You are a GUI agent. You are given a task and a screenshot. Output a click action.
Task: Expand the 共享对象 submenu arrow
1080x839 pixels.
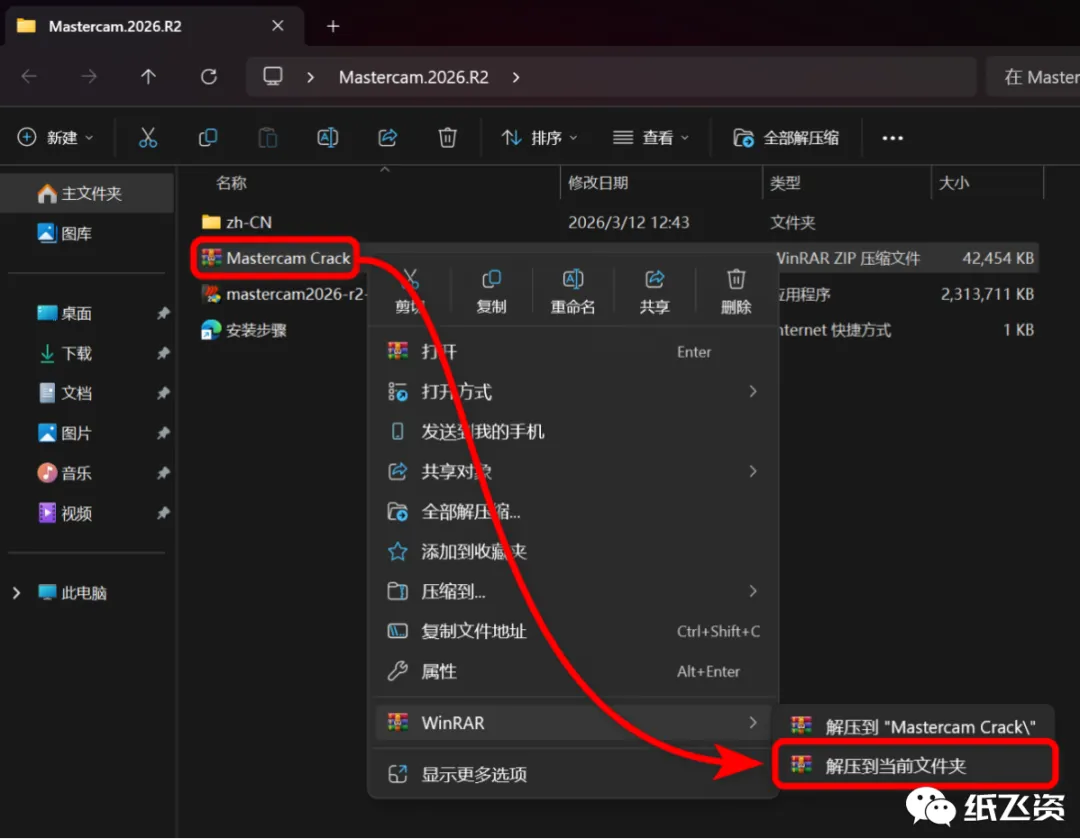(x=753, y=471)
